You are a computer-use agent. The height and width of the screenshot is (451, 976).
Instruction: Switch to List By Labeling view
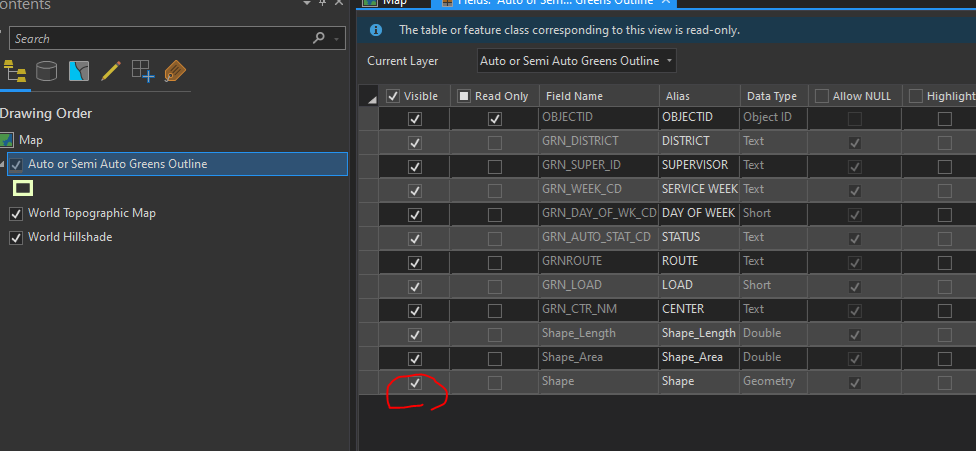coord(175,71)
